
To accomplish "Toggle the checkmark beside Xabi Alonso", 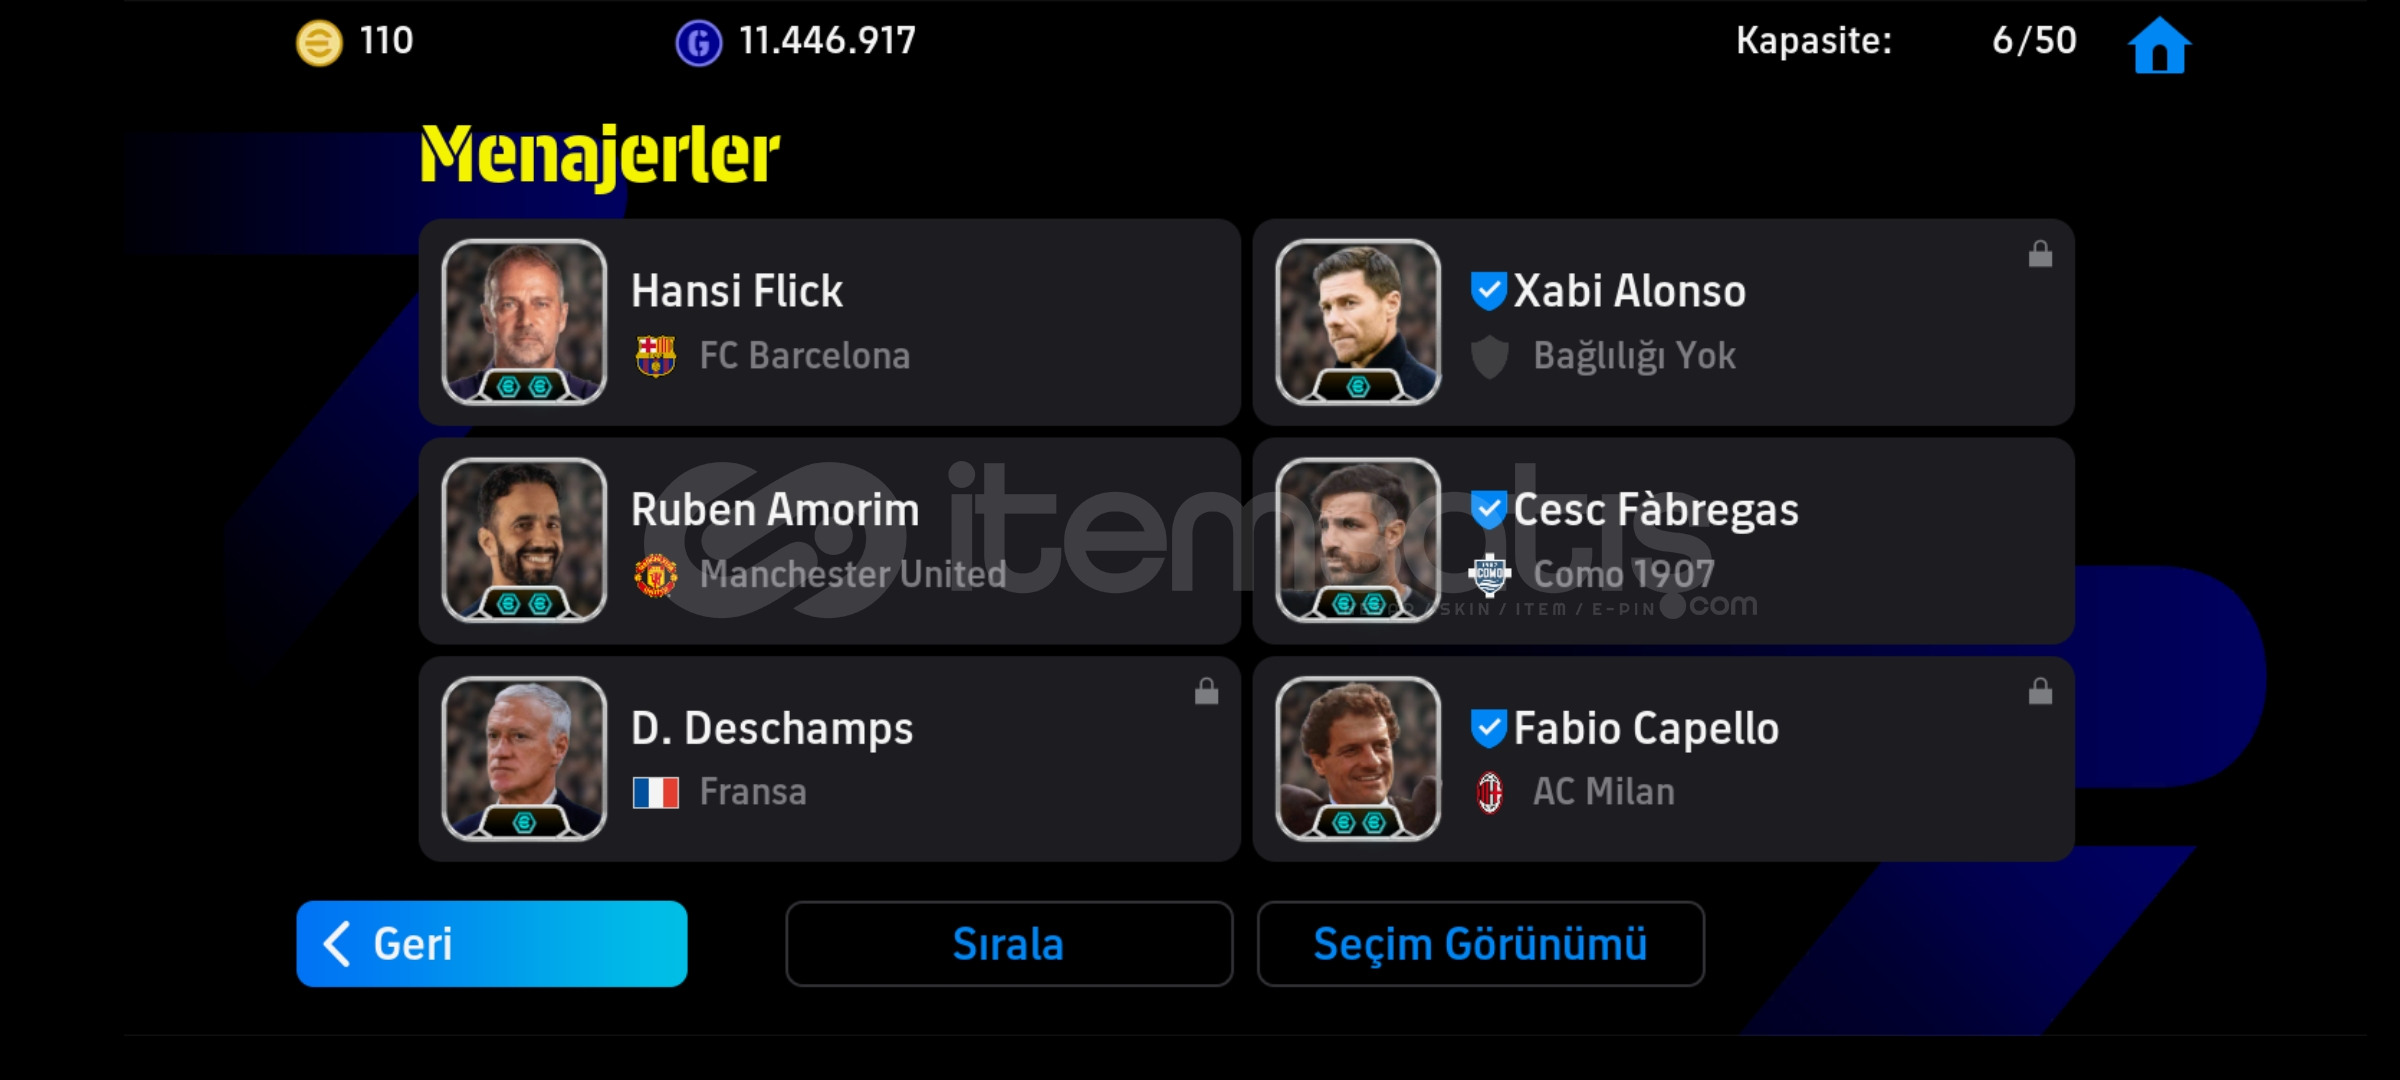I will pyautogui.click(x=1488, y=291).
